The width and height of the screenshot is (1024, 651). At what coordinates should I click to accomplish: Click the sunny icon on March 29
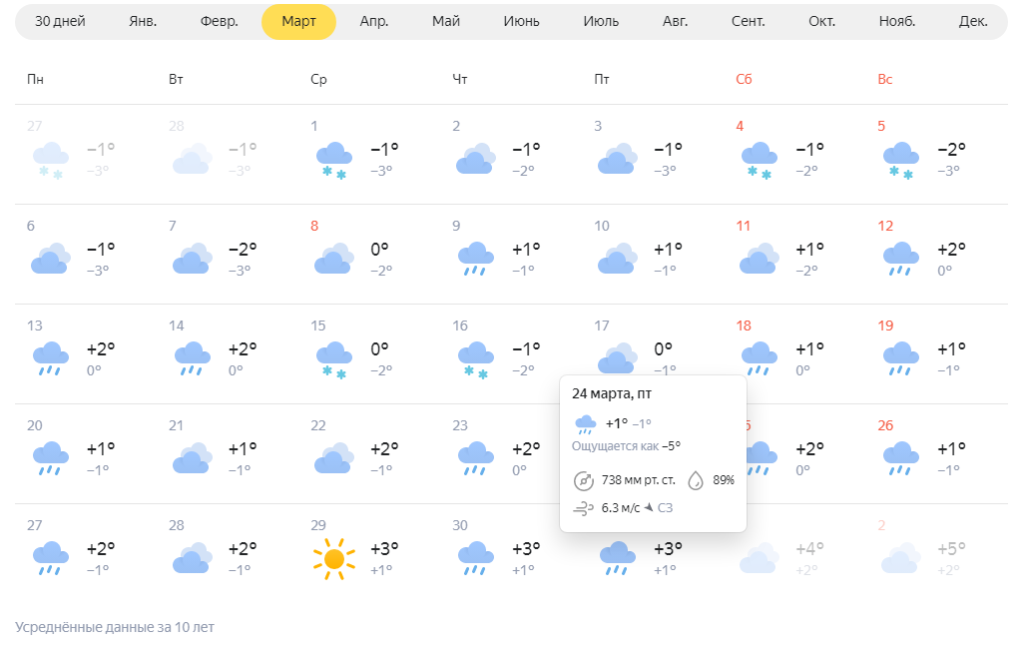334,559
